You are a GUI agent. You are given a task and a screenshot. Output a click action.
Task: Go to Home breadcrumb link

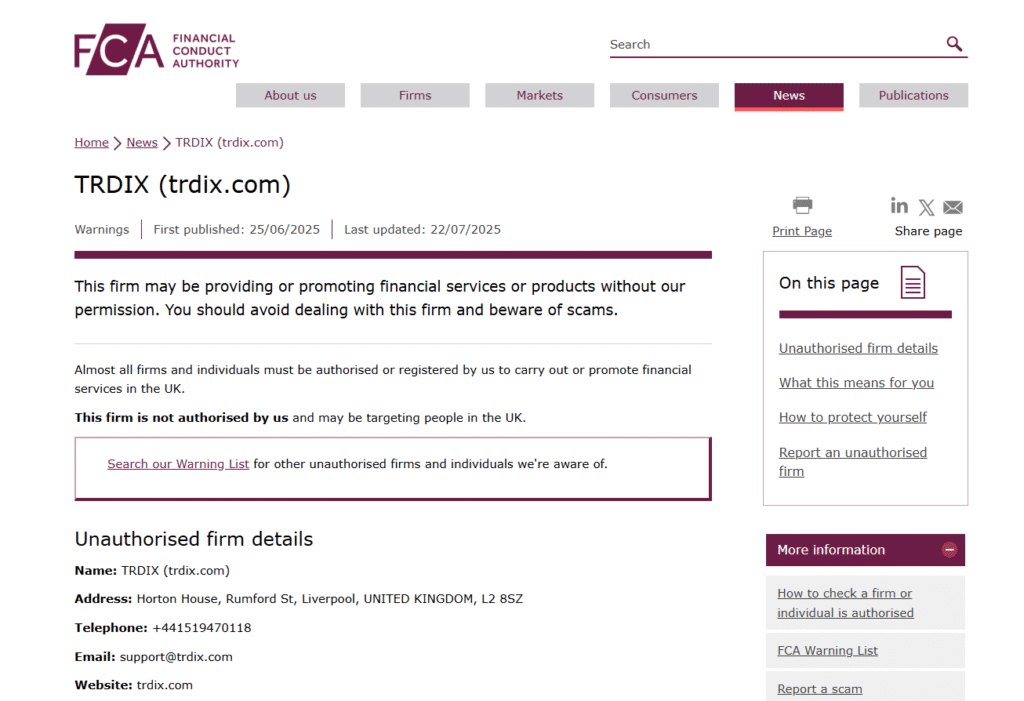tap(91, 143)
